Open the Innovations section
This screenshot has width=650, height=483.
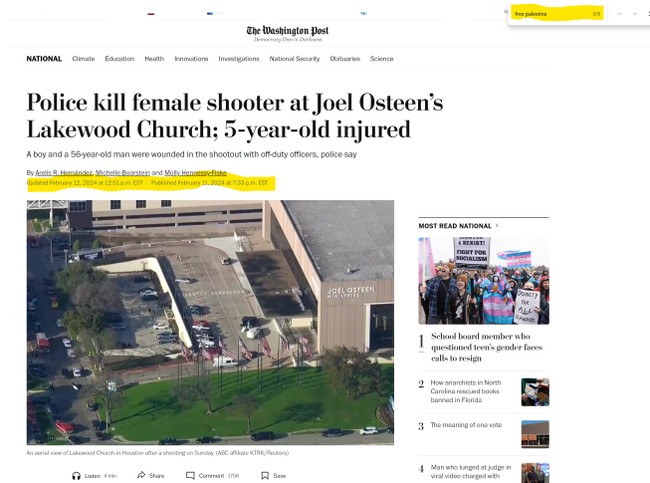(191, 59)
